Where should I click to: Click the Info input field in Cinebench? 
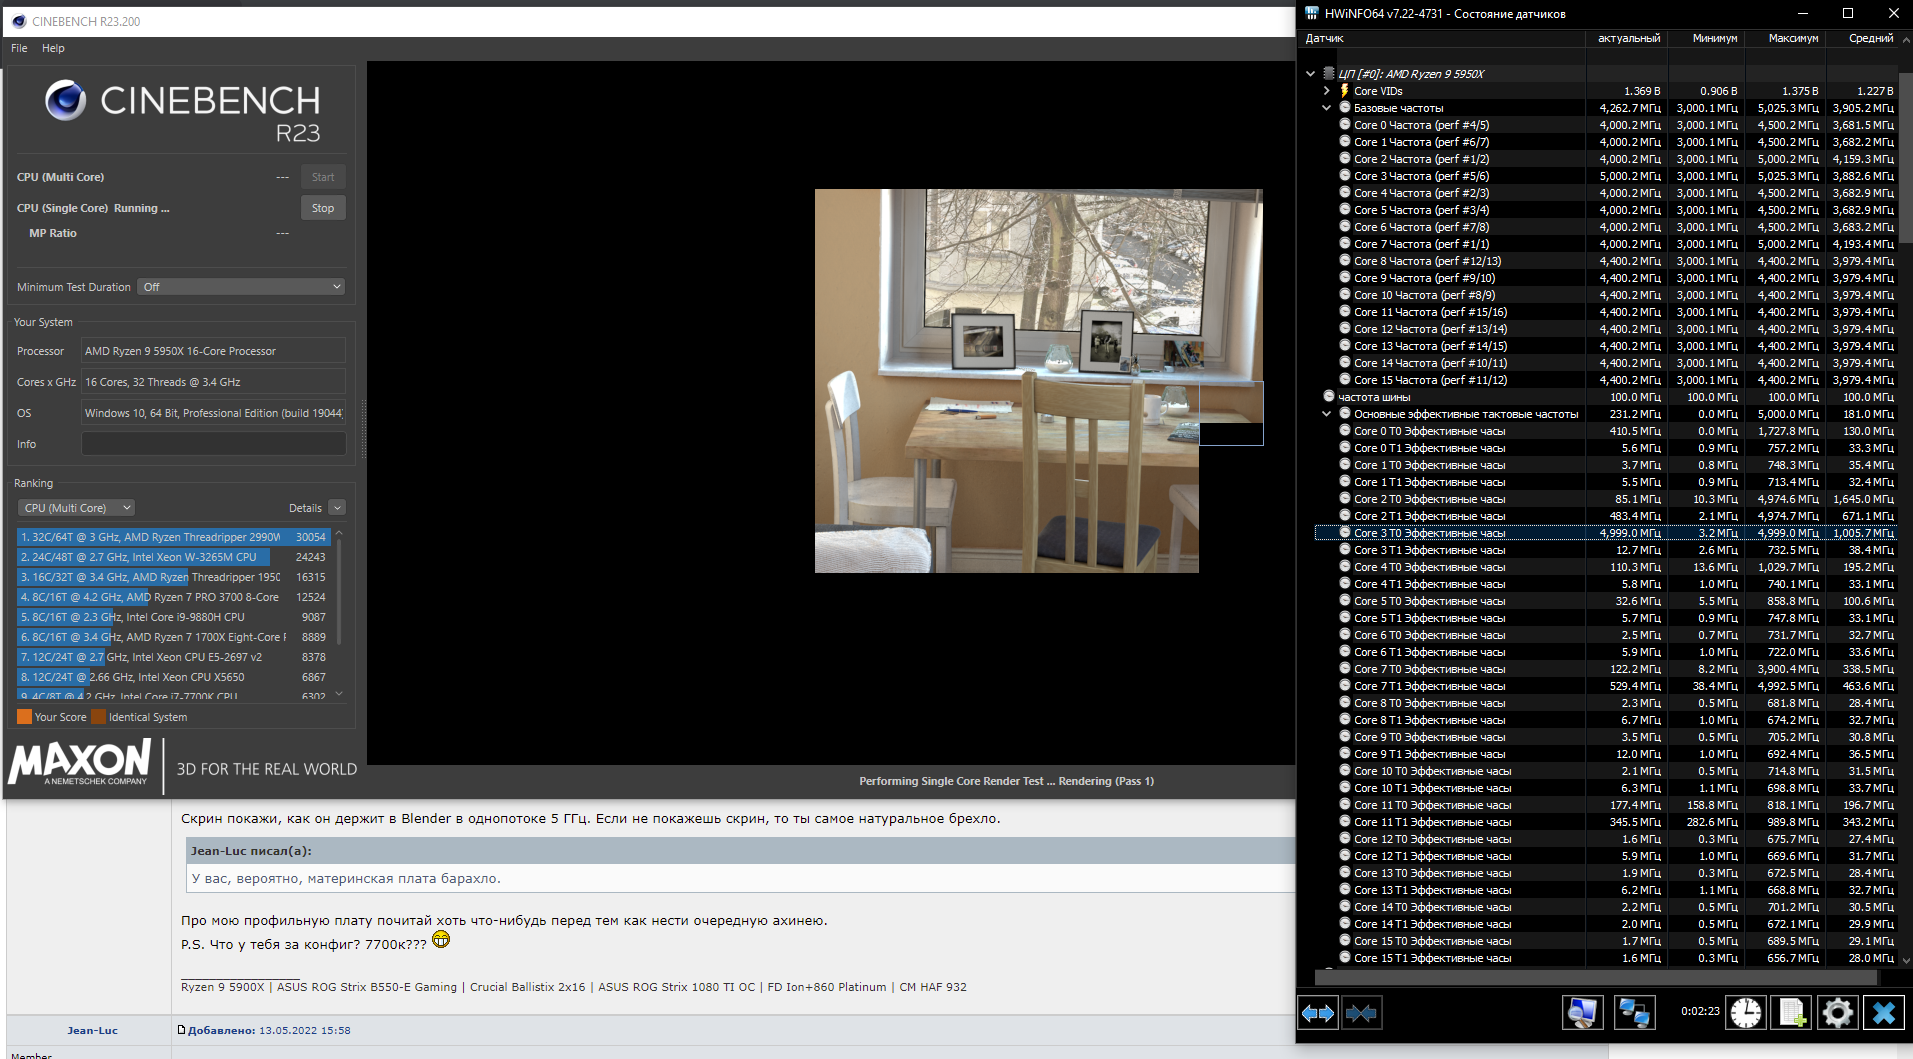[x=213, y=444]
